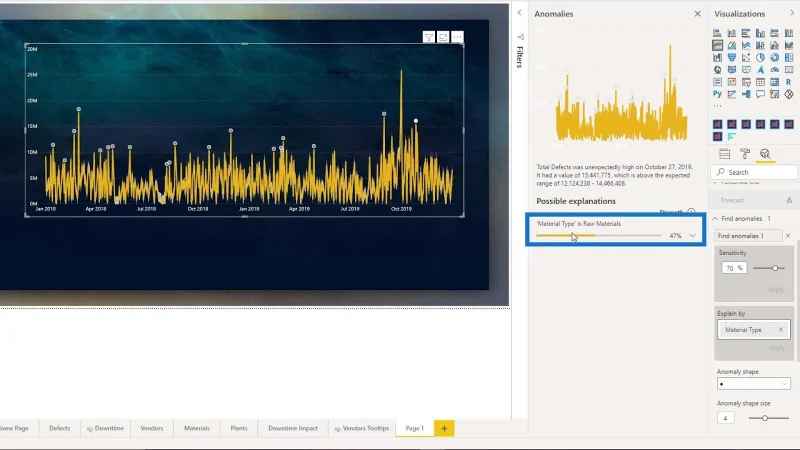Expand the 47% Raw Materials explanation
The height and width of the screenshot is (450, 800).
[692, 236]
